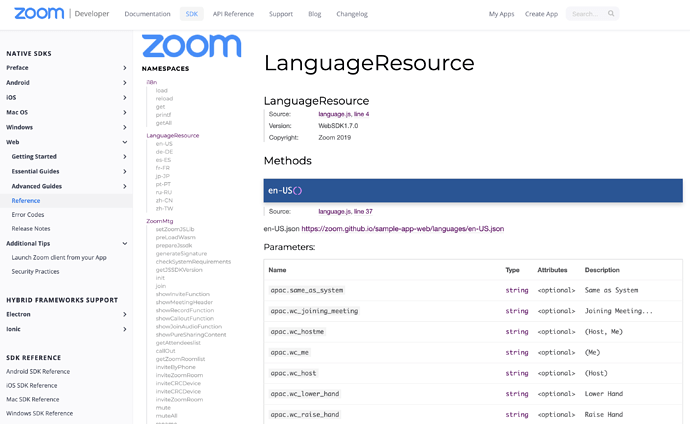The image size is (690, 424).
Task: Open Release Notes in the sidebar
Action: pyautogui.click(x=31, y=229)
